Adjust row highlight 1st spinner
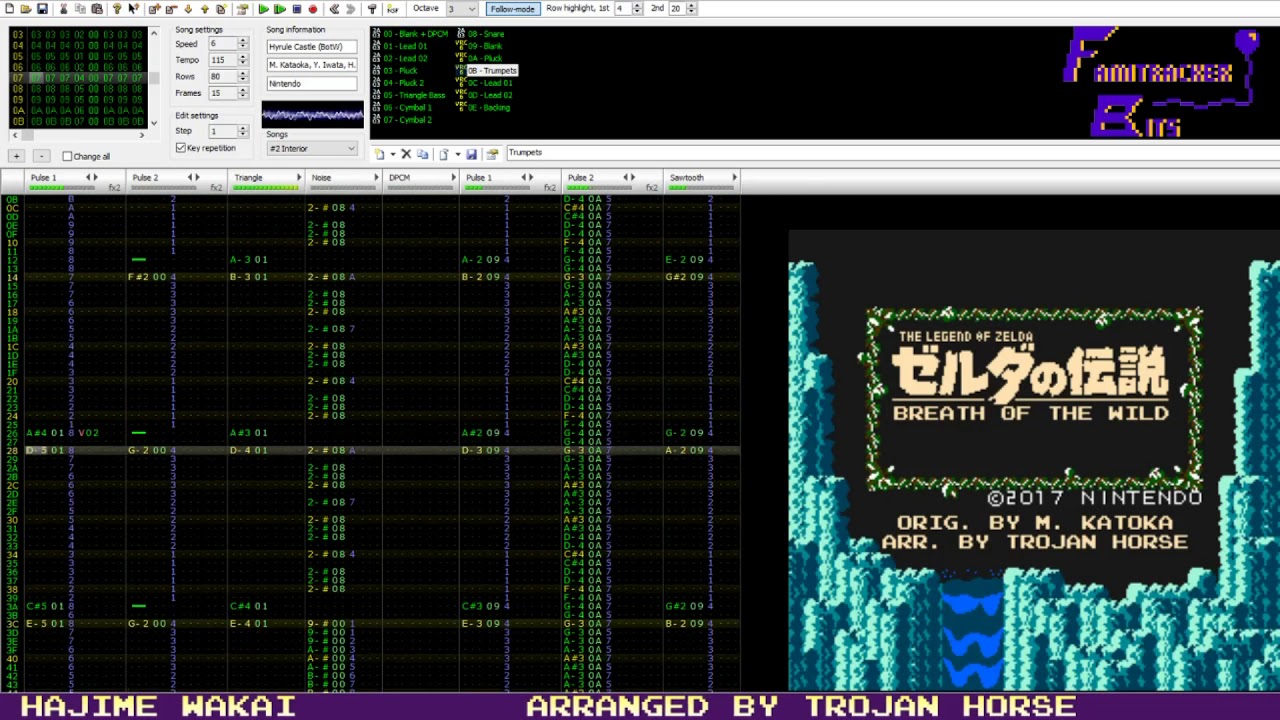Image resolution: width=1280 pixels, height=720 pixels. pyautogui.click(x=637, y=9)
